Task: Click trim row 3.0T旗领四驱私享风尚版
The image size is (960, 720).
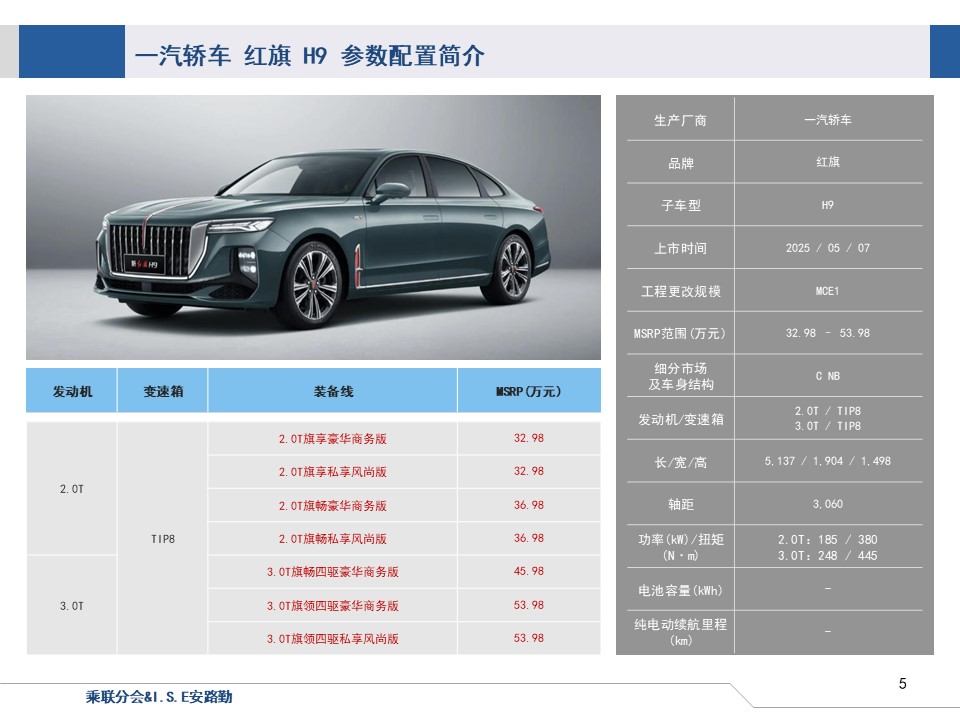Action: coord(332,639)
